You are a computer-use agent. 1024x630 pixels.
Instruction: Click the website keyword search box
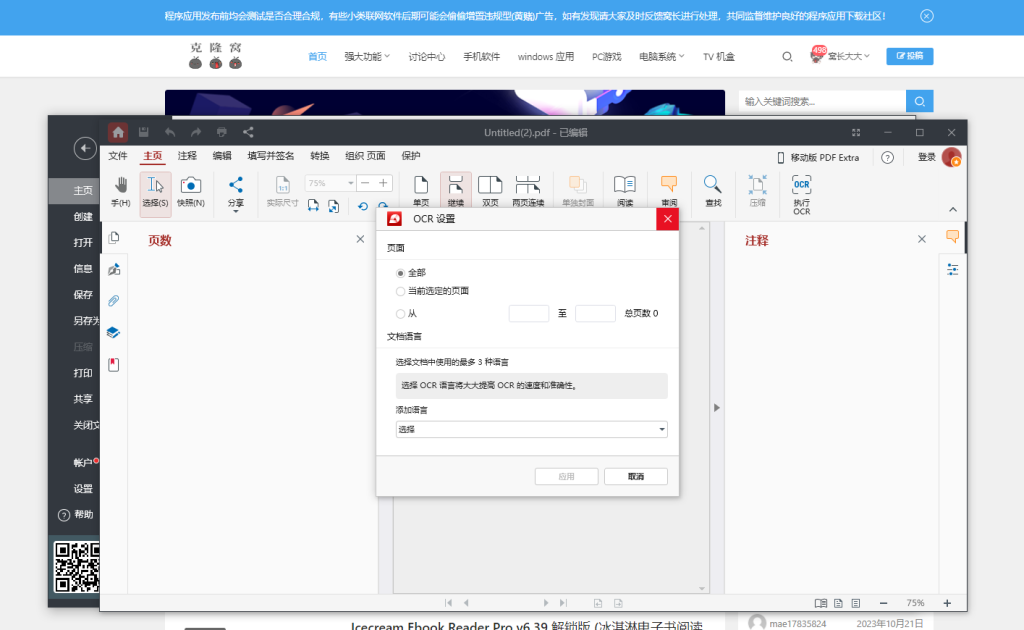[x=822, y=101]
